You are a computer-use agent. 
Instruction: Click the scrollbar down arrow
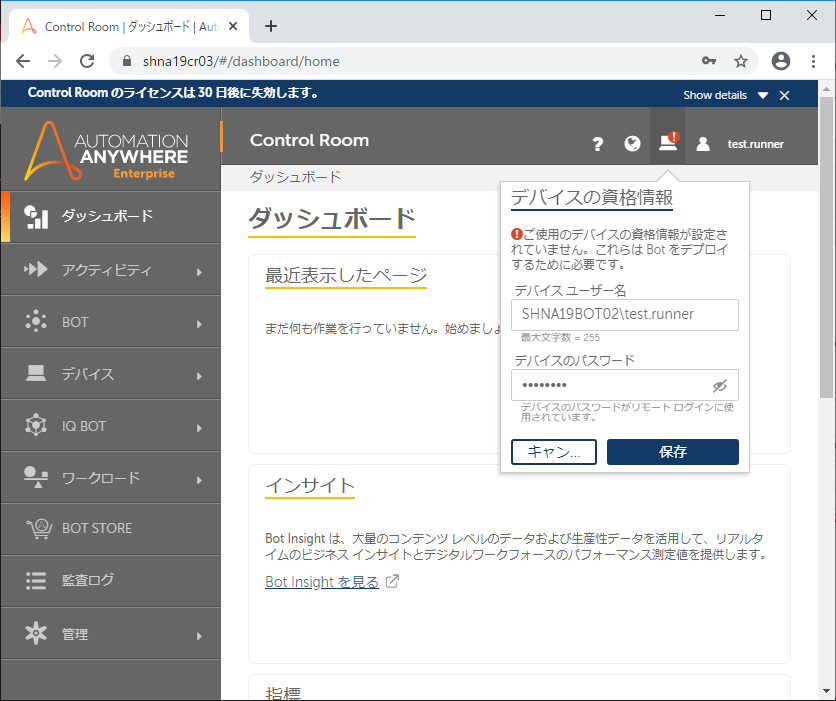click(826, 692)
